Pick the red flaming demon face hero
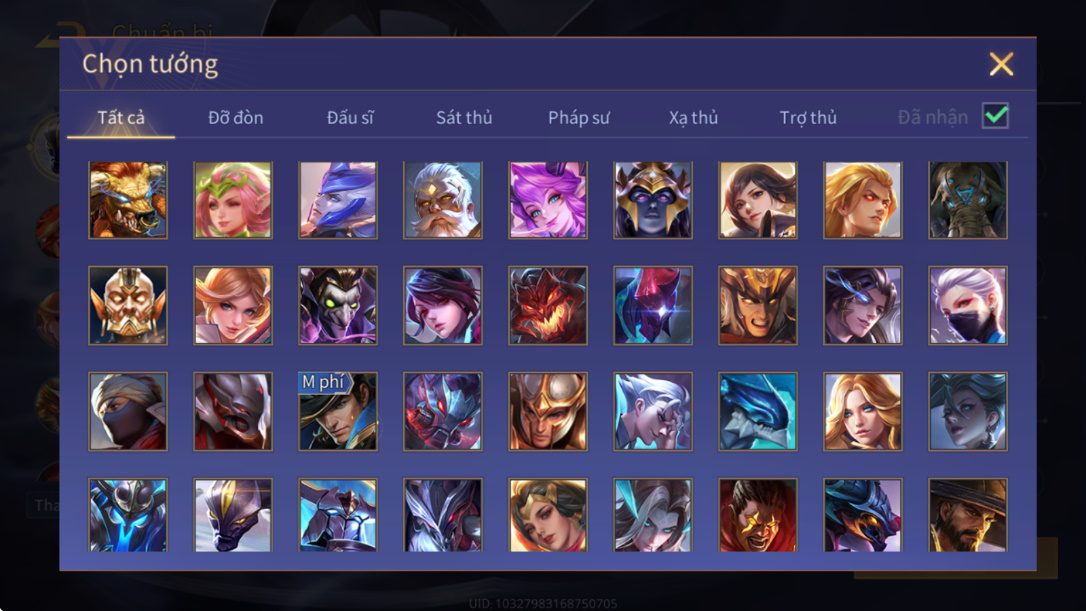 tap(548, 306)
